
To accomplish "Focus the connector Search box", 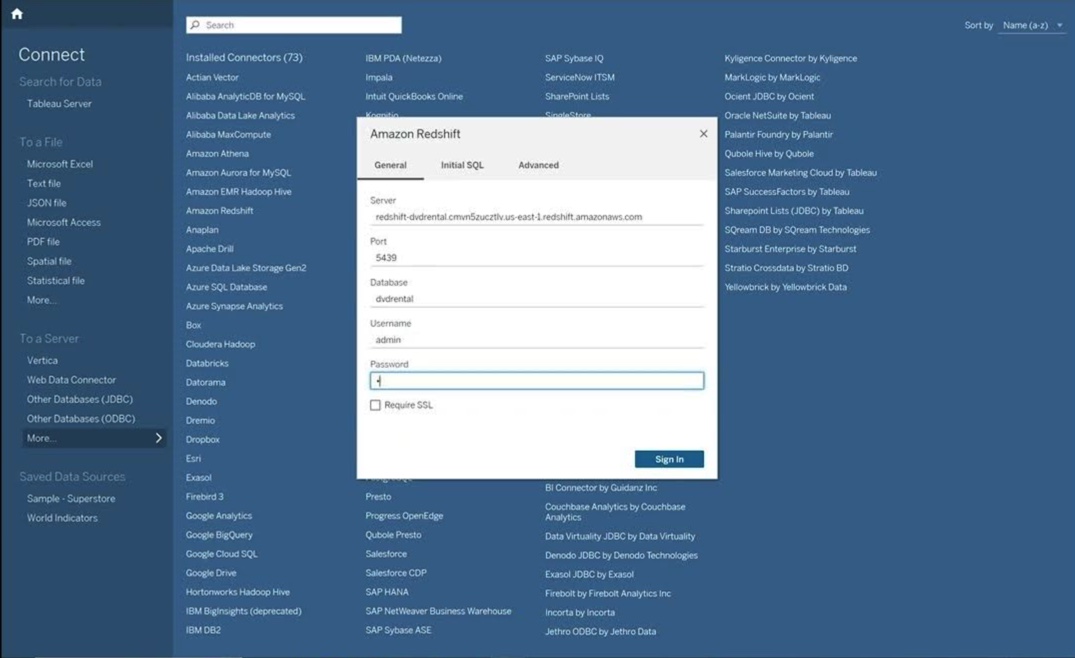I will (x=300, y=25).
